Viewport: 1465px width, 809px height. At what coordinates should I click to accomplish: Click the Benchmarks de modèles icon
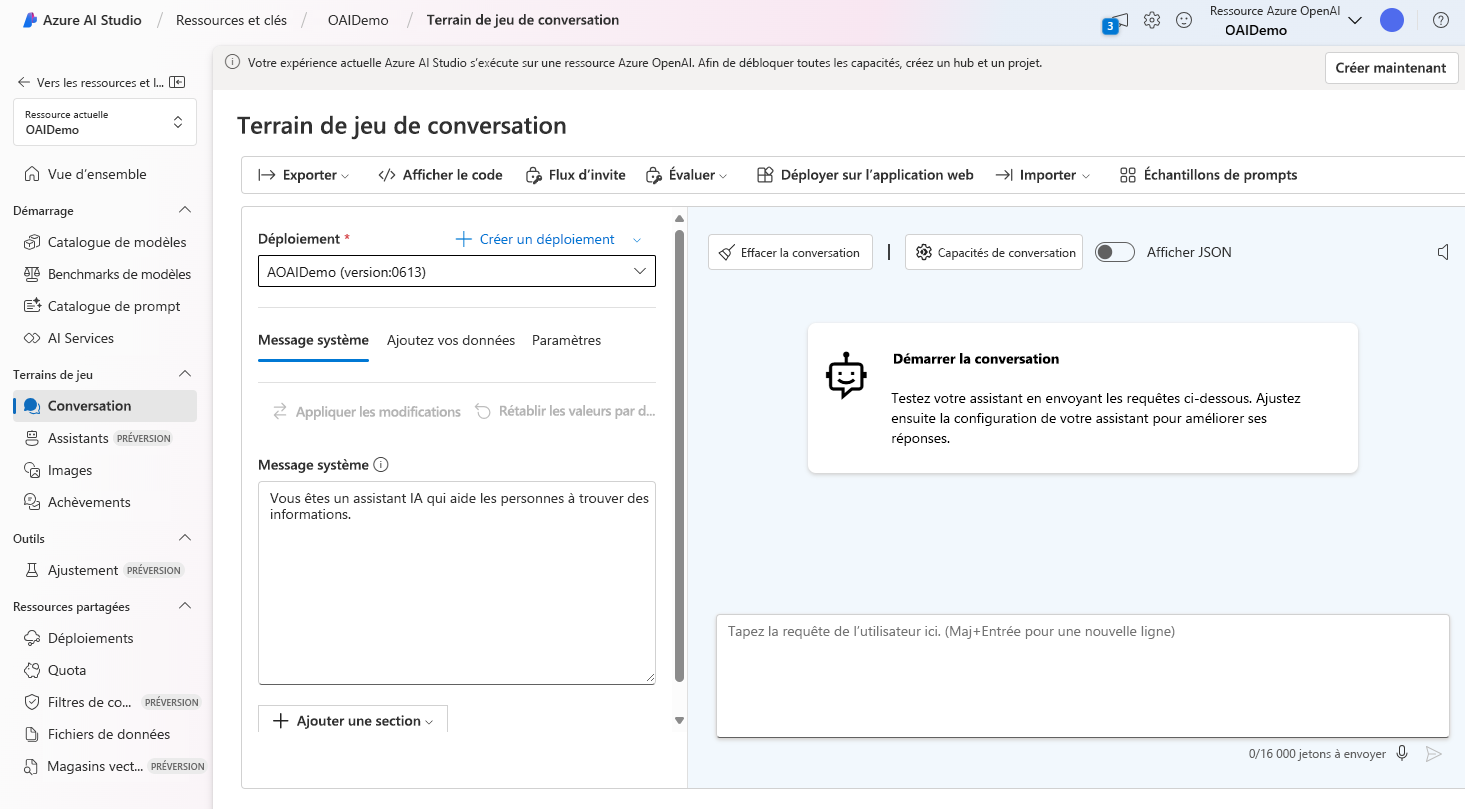(32, 274)
